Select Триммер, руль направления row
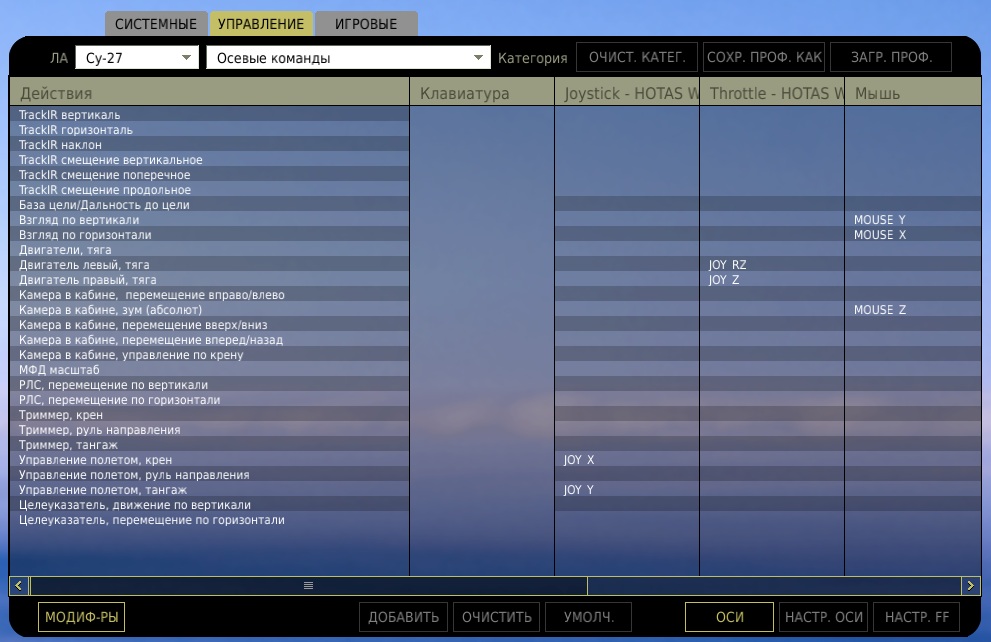Screen dimensions: 991x642 coord(209,430)
